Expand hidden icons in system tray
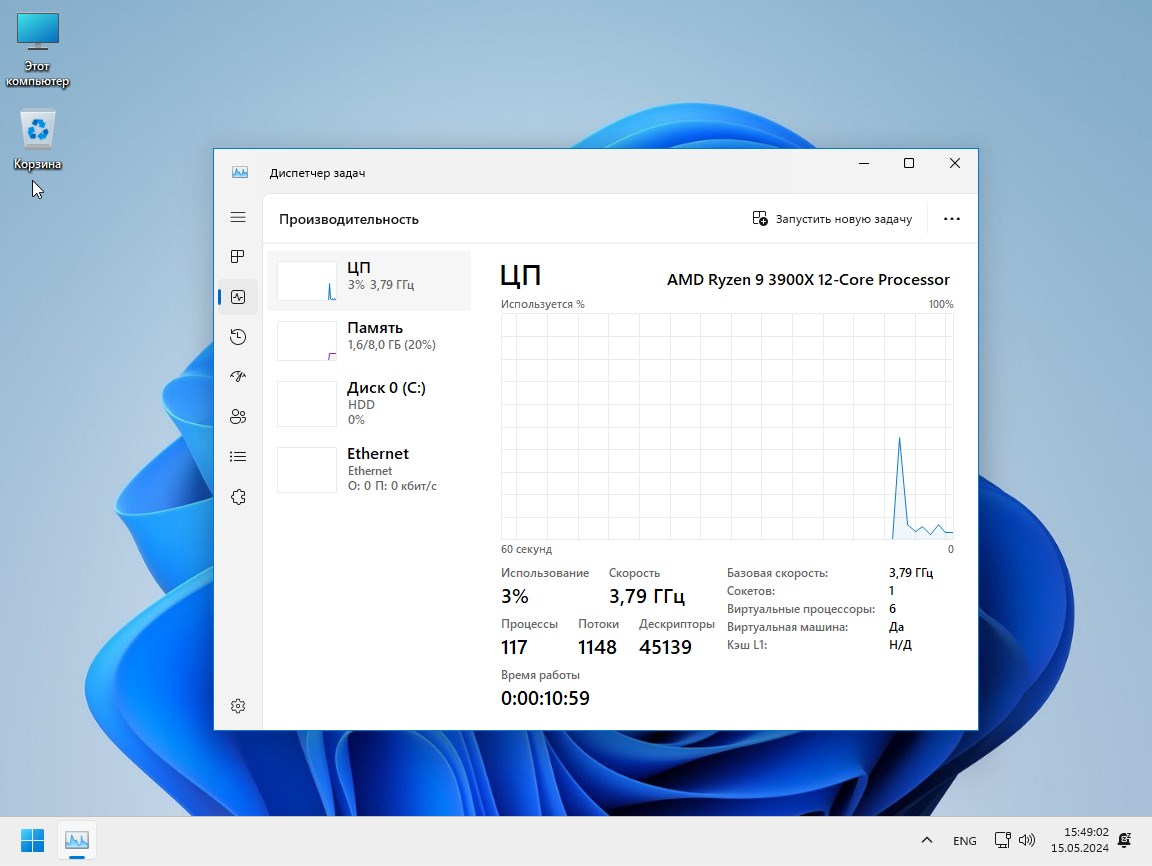Image resolution: width=1152 pixels, height=866 pixels. point(928,840)
